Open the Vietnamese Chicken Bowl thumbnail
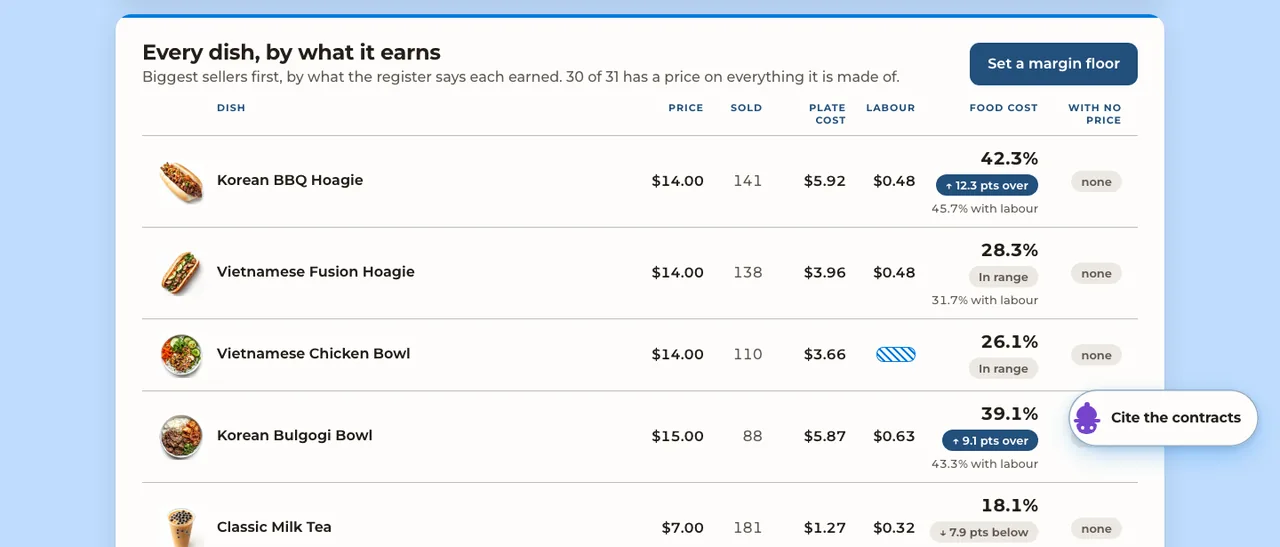The height and width of the screenshot is (547, 1280). (x=181, y=355)
